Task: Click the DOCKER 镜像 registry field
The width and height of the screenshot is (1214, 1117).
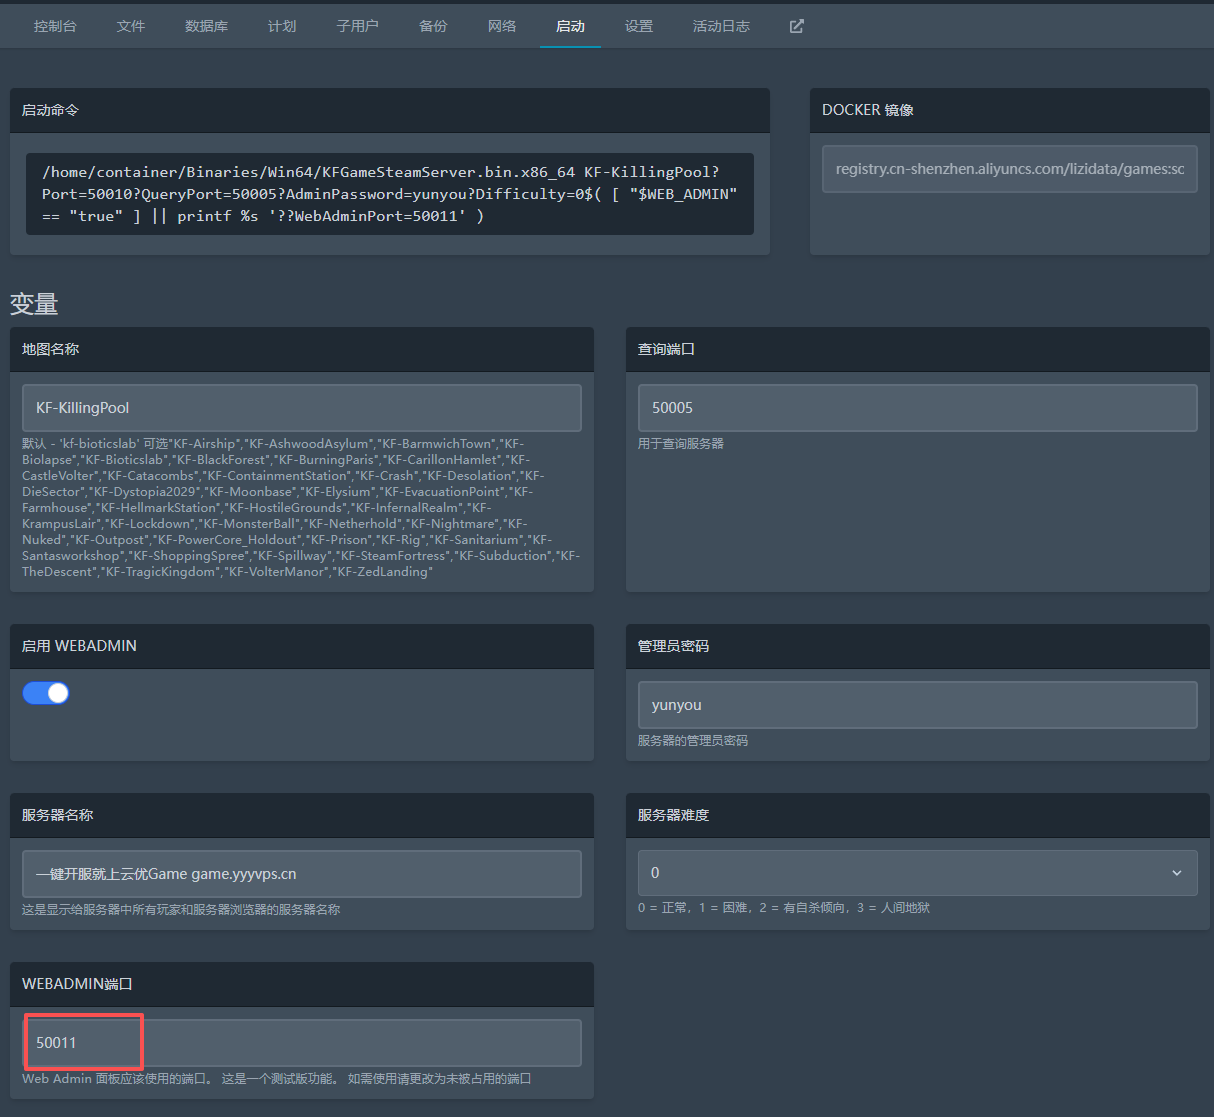Action: 1009,169
